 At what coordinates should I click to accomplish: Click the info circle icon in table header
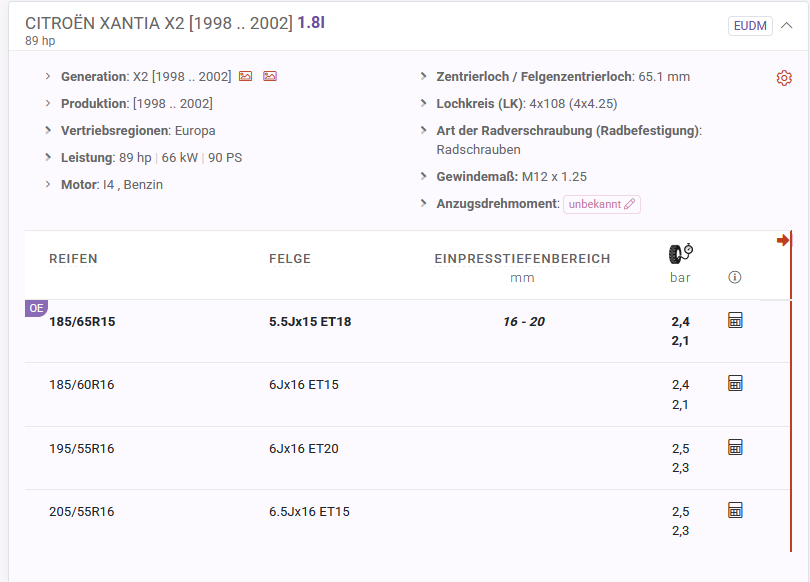(x=735, y=277)
